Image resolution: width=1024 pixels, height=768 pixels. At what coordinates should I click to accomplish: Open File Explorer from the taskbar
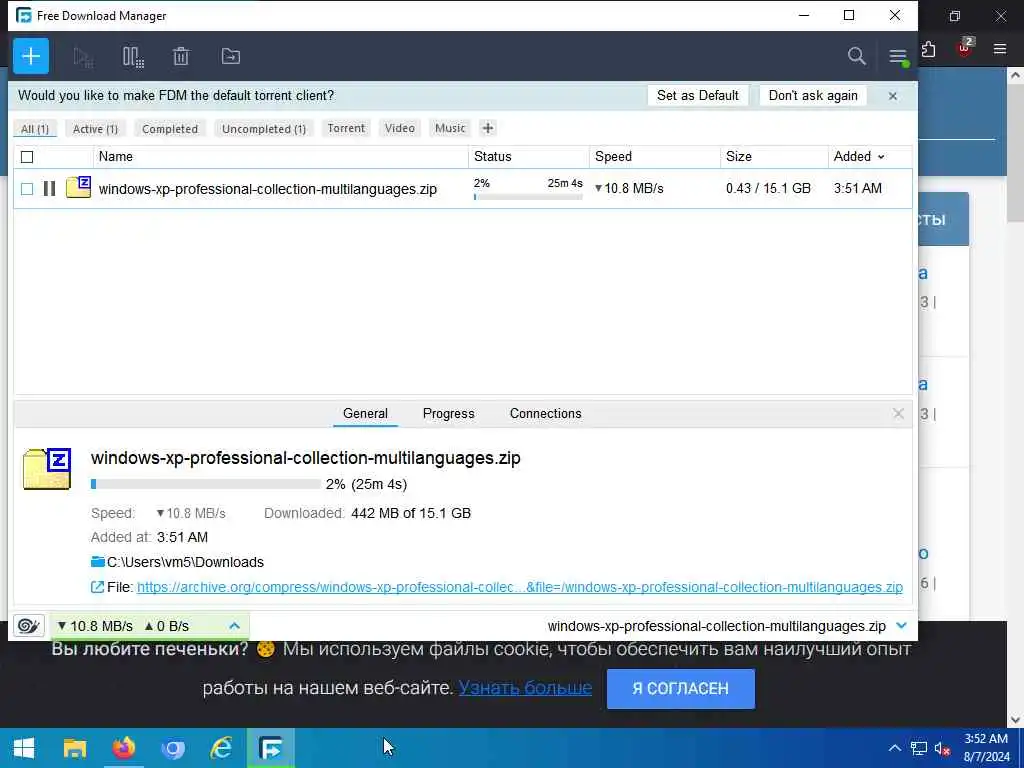click(74, 748)
